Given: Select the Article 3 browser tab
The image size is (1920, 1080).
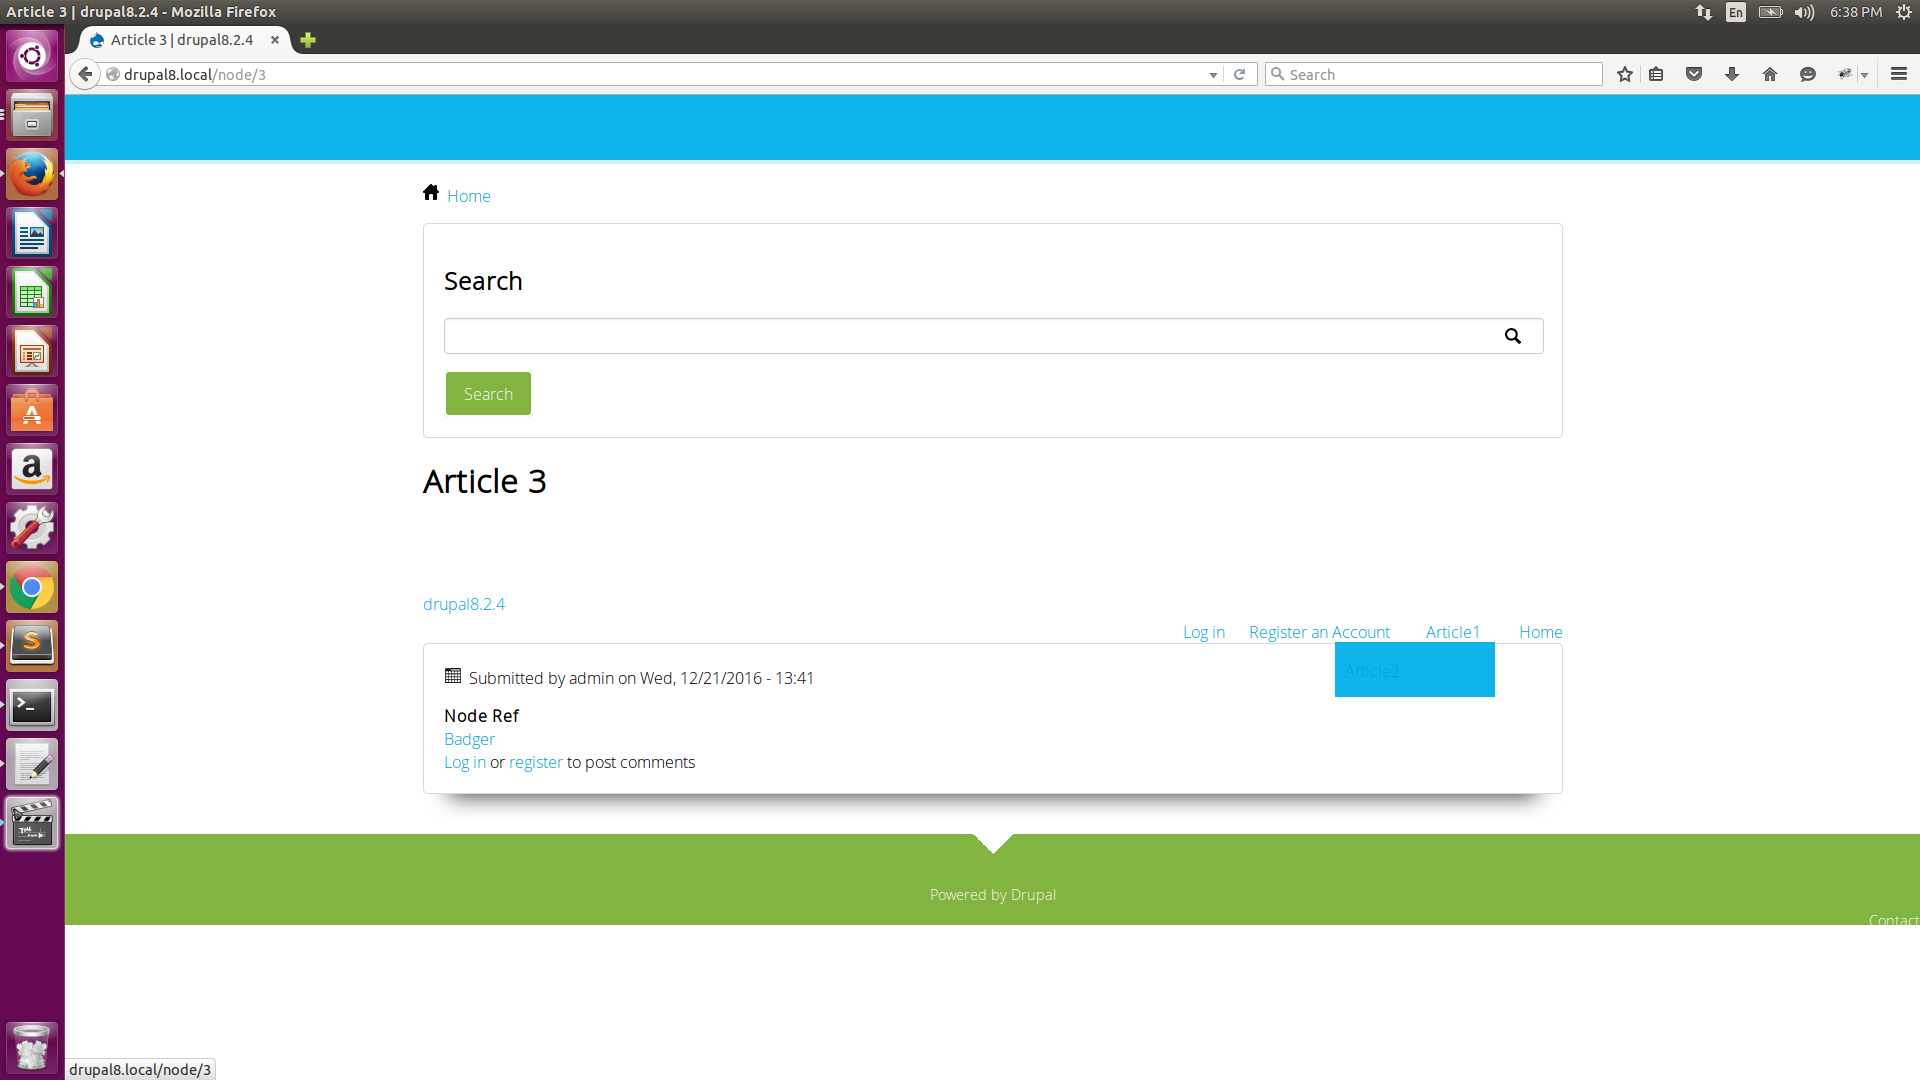Looking at the screenshot, I should [x=182, y=40].
